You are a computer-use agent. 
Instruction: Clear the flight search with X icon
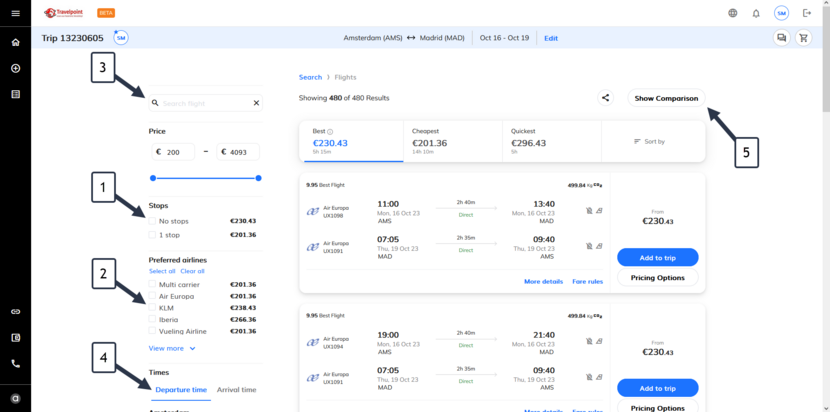(256, 103)
